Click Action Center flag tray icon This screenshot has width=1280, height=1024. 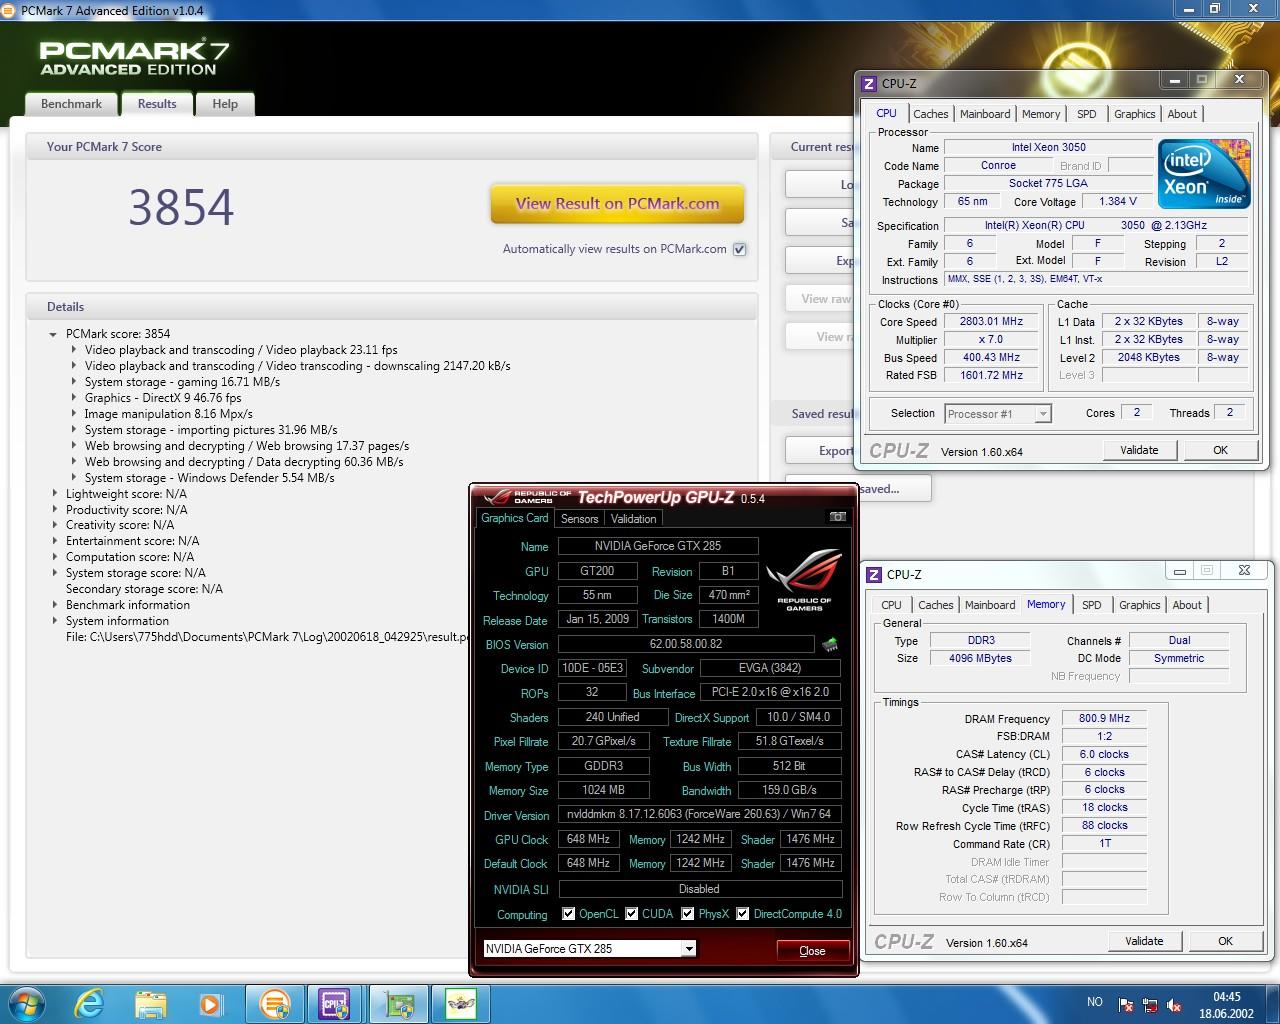coord(1127,1005)
